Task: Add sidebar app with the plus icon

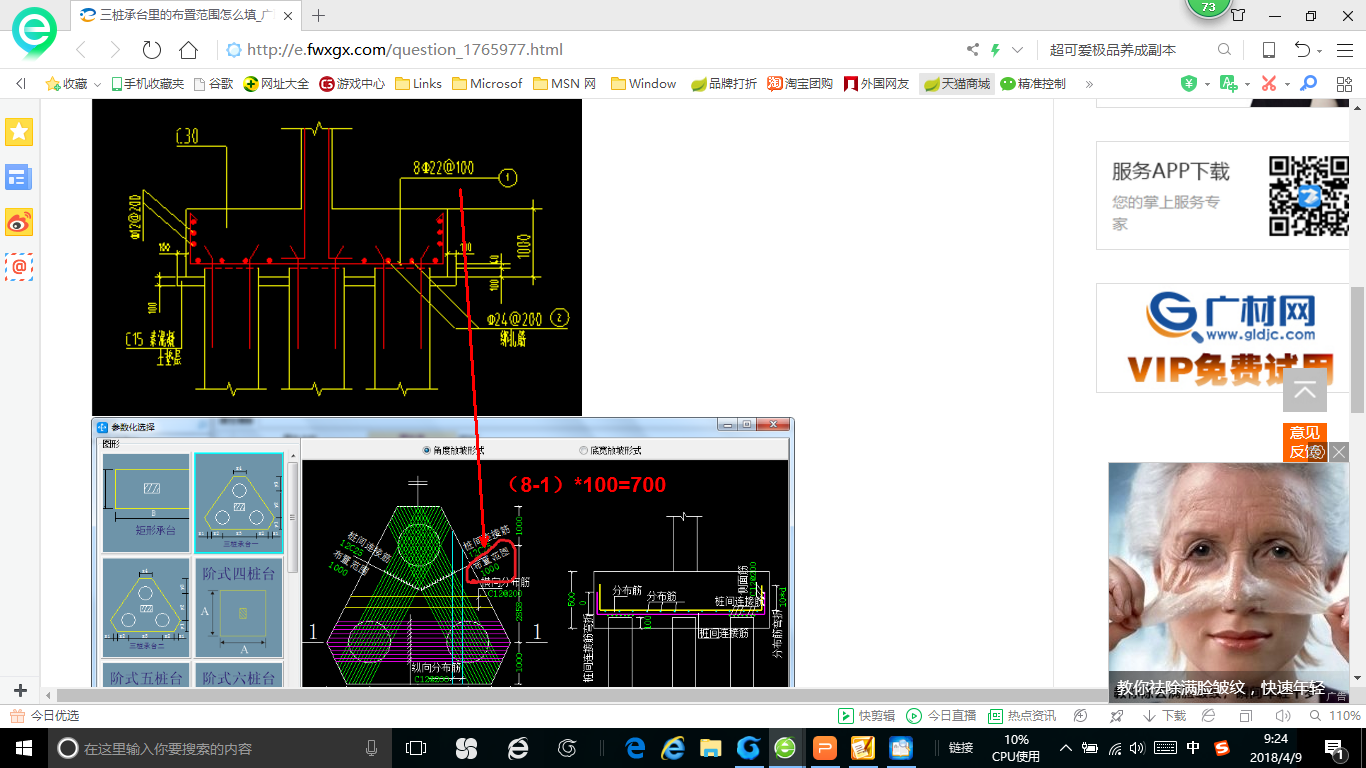Action: [x=20, y=691]
